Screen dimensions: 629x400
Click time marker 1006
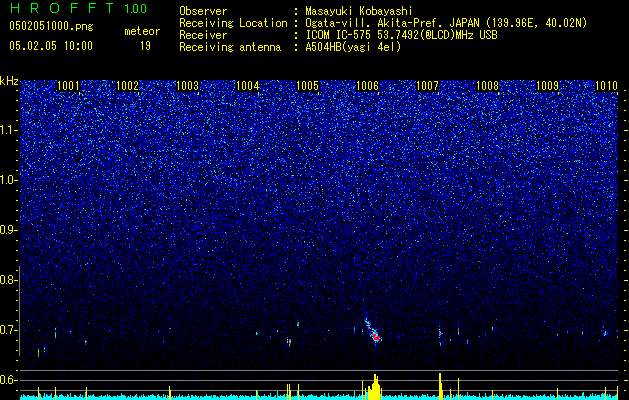pyautogui.click(x=367, y=86)
